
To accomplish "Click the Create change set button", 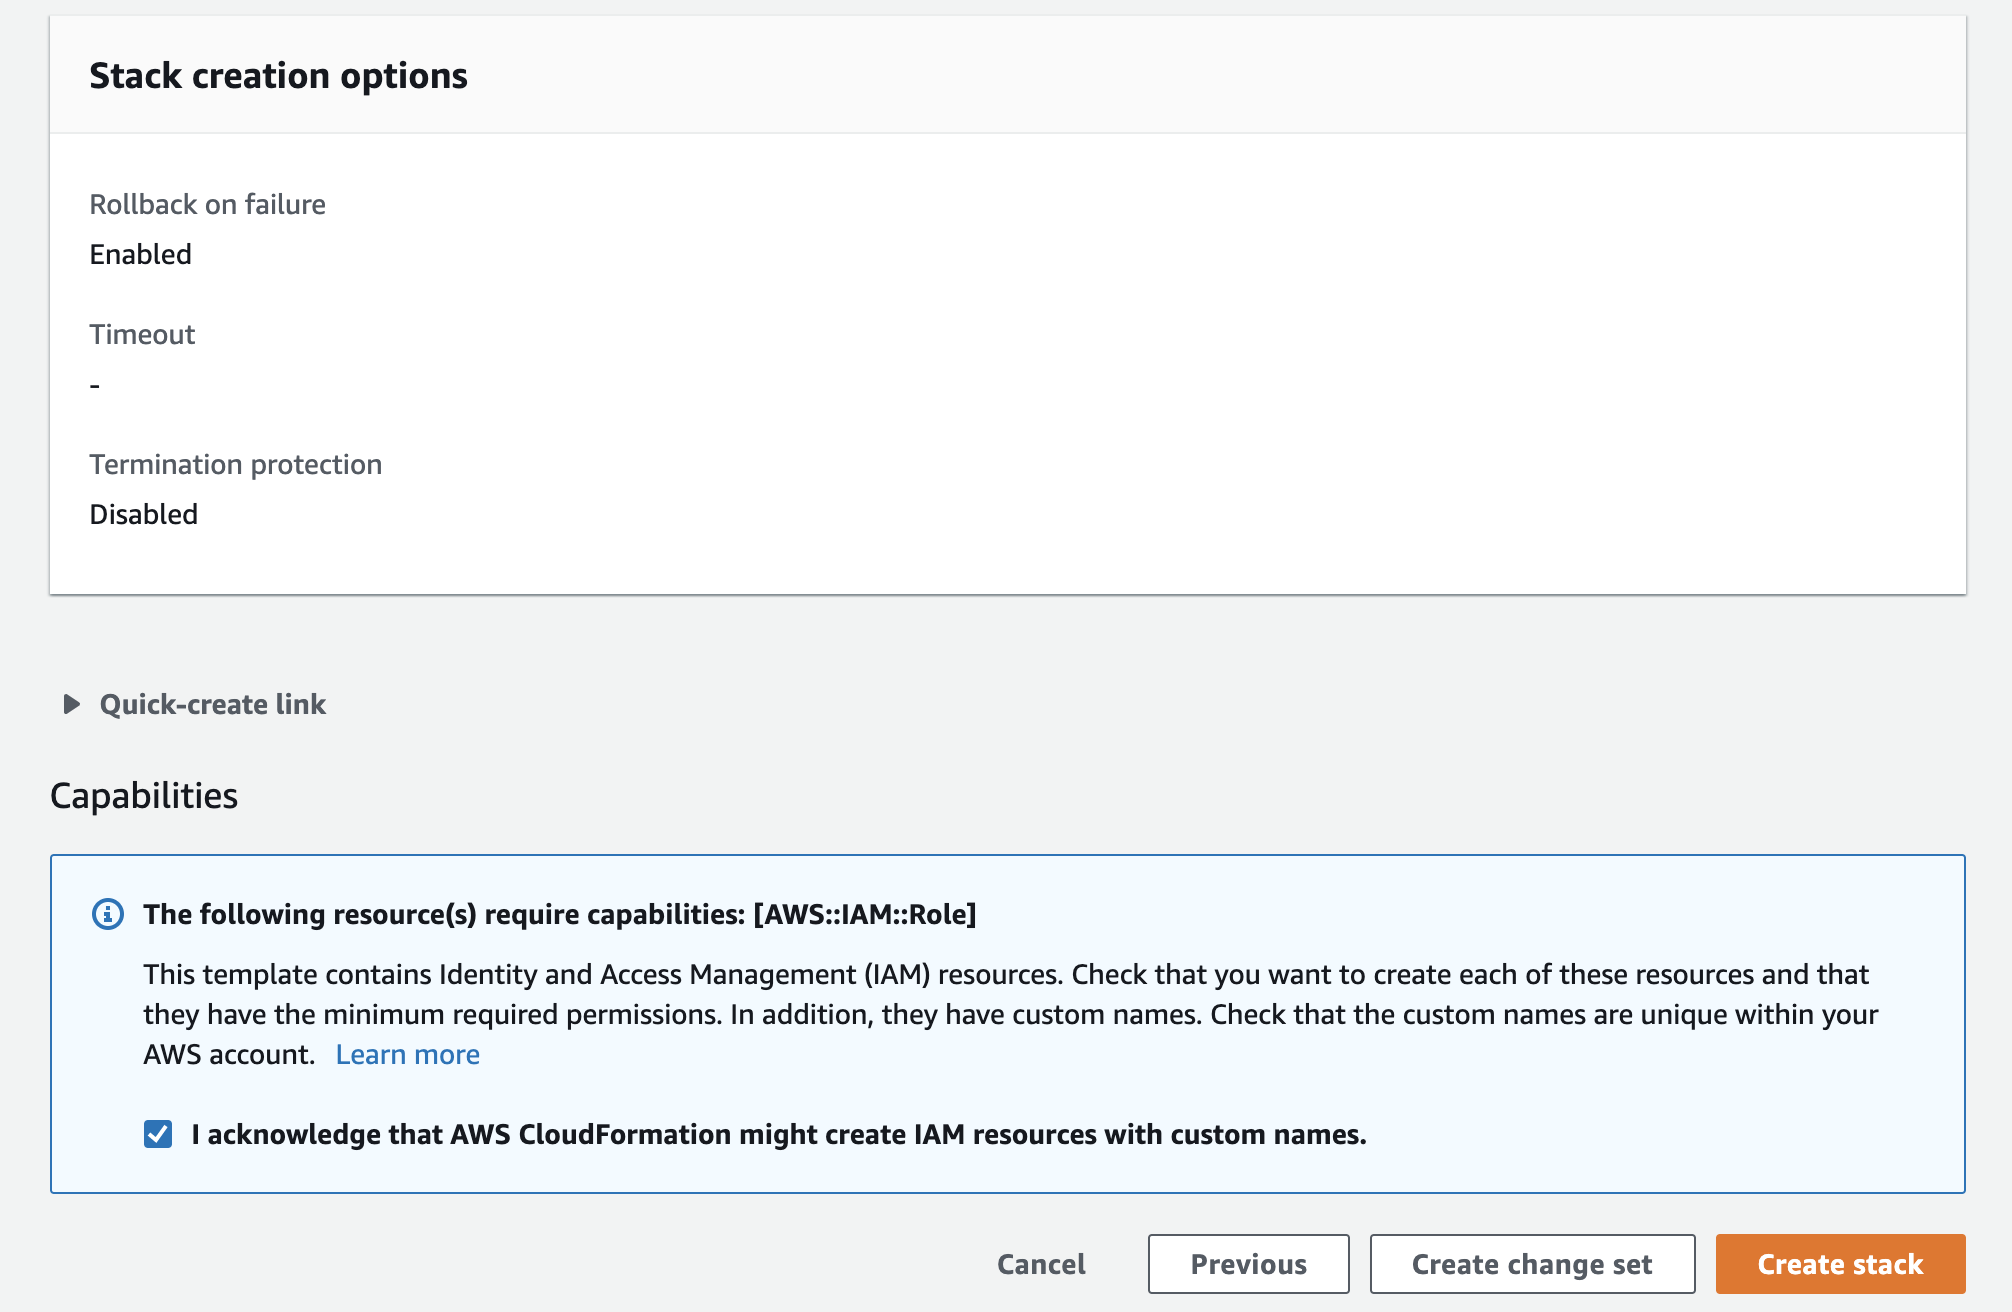I will pos(1531,1264).
